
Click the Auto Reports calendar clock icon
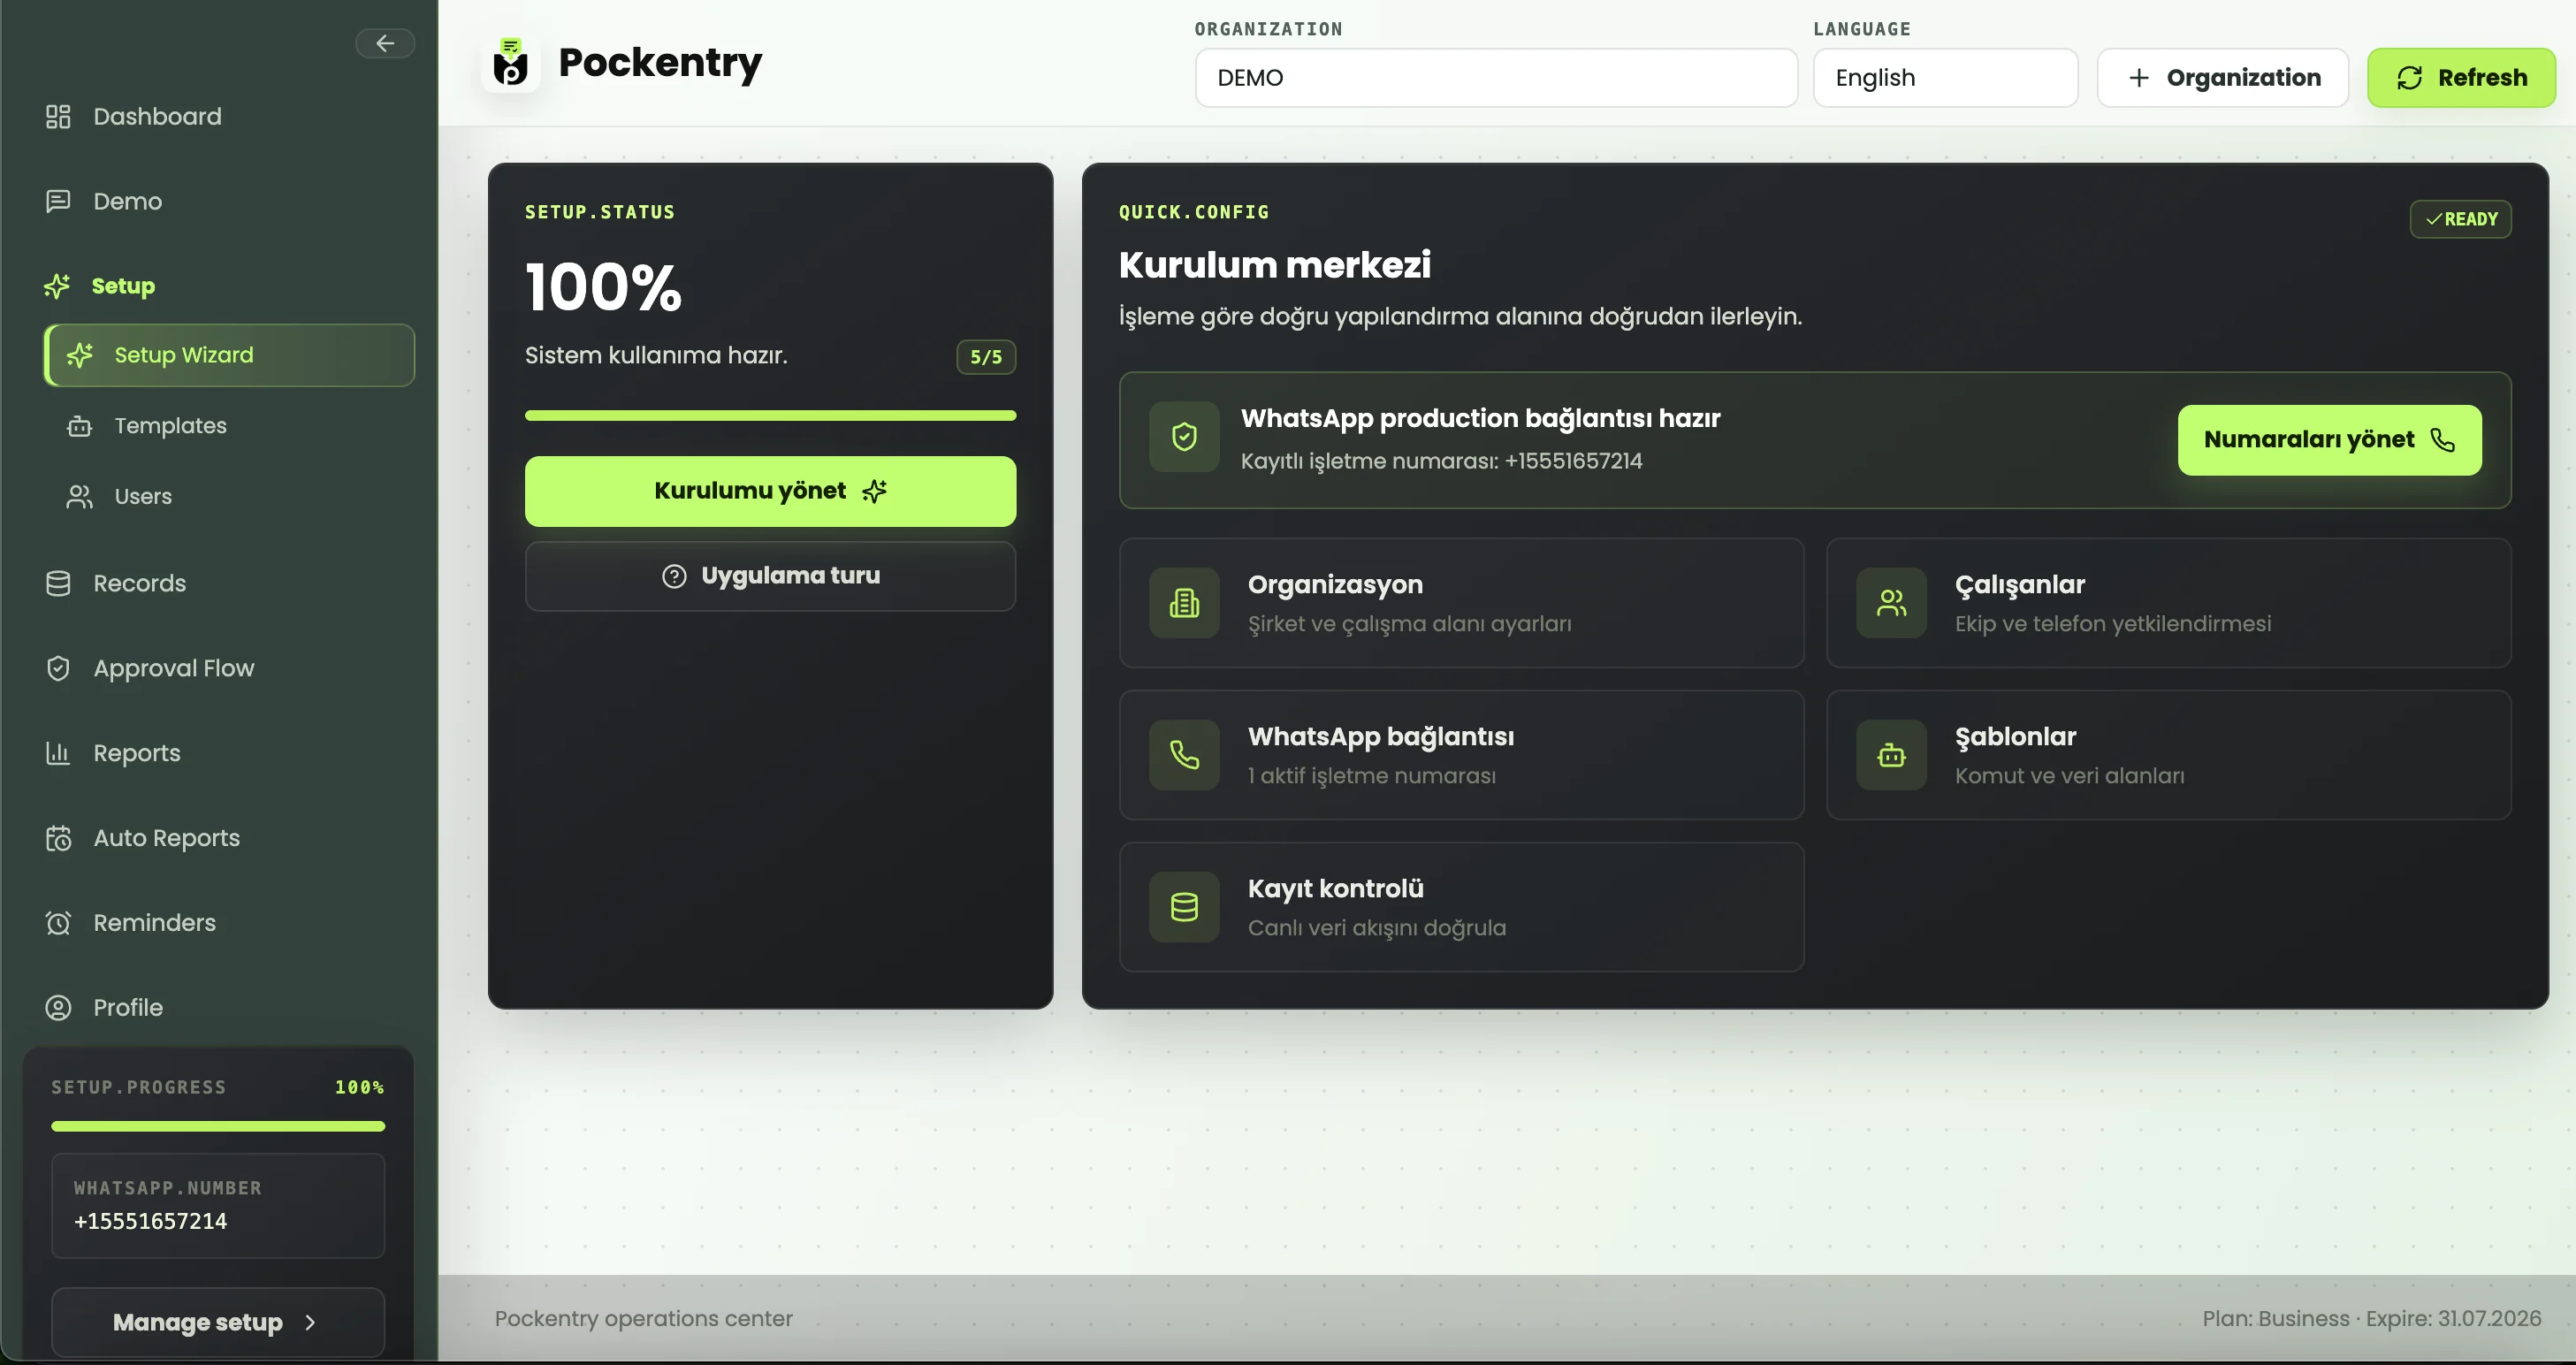click(x=58, y=838)
